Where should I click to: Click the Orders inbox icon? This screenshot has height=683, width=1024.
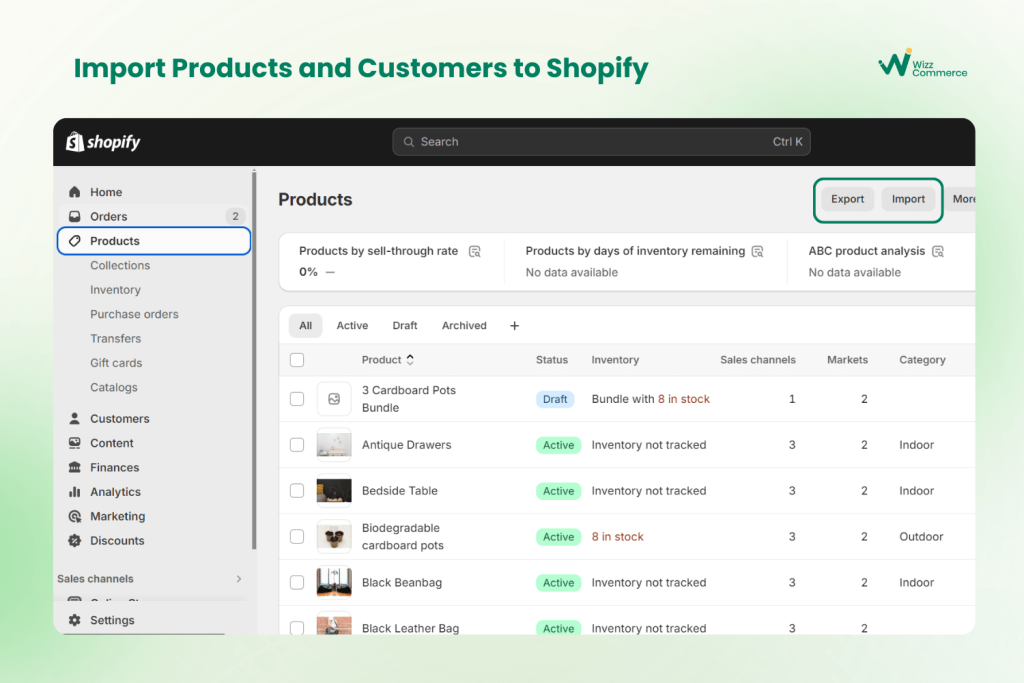point(74,216)
